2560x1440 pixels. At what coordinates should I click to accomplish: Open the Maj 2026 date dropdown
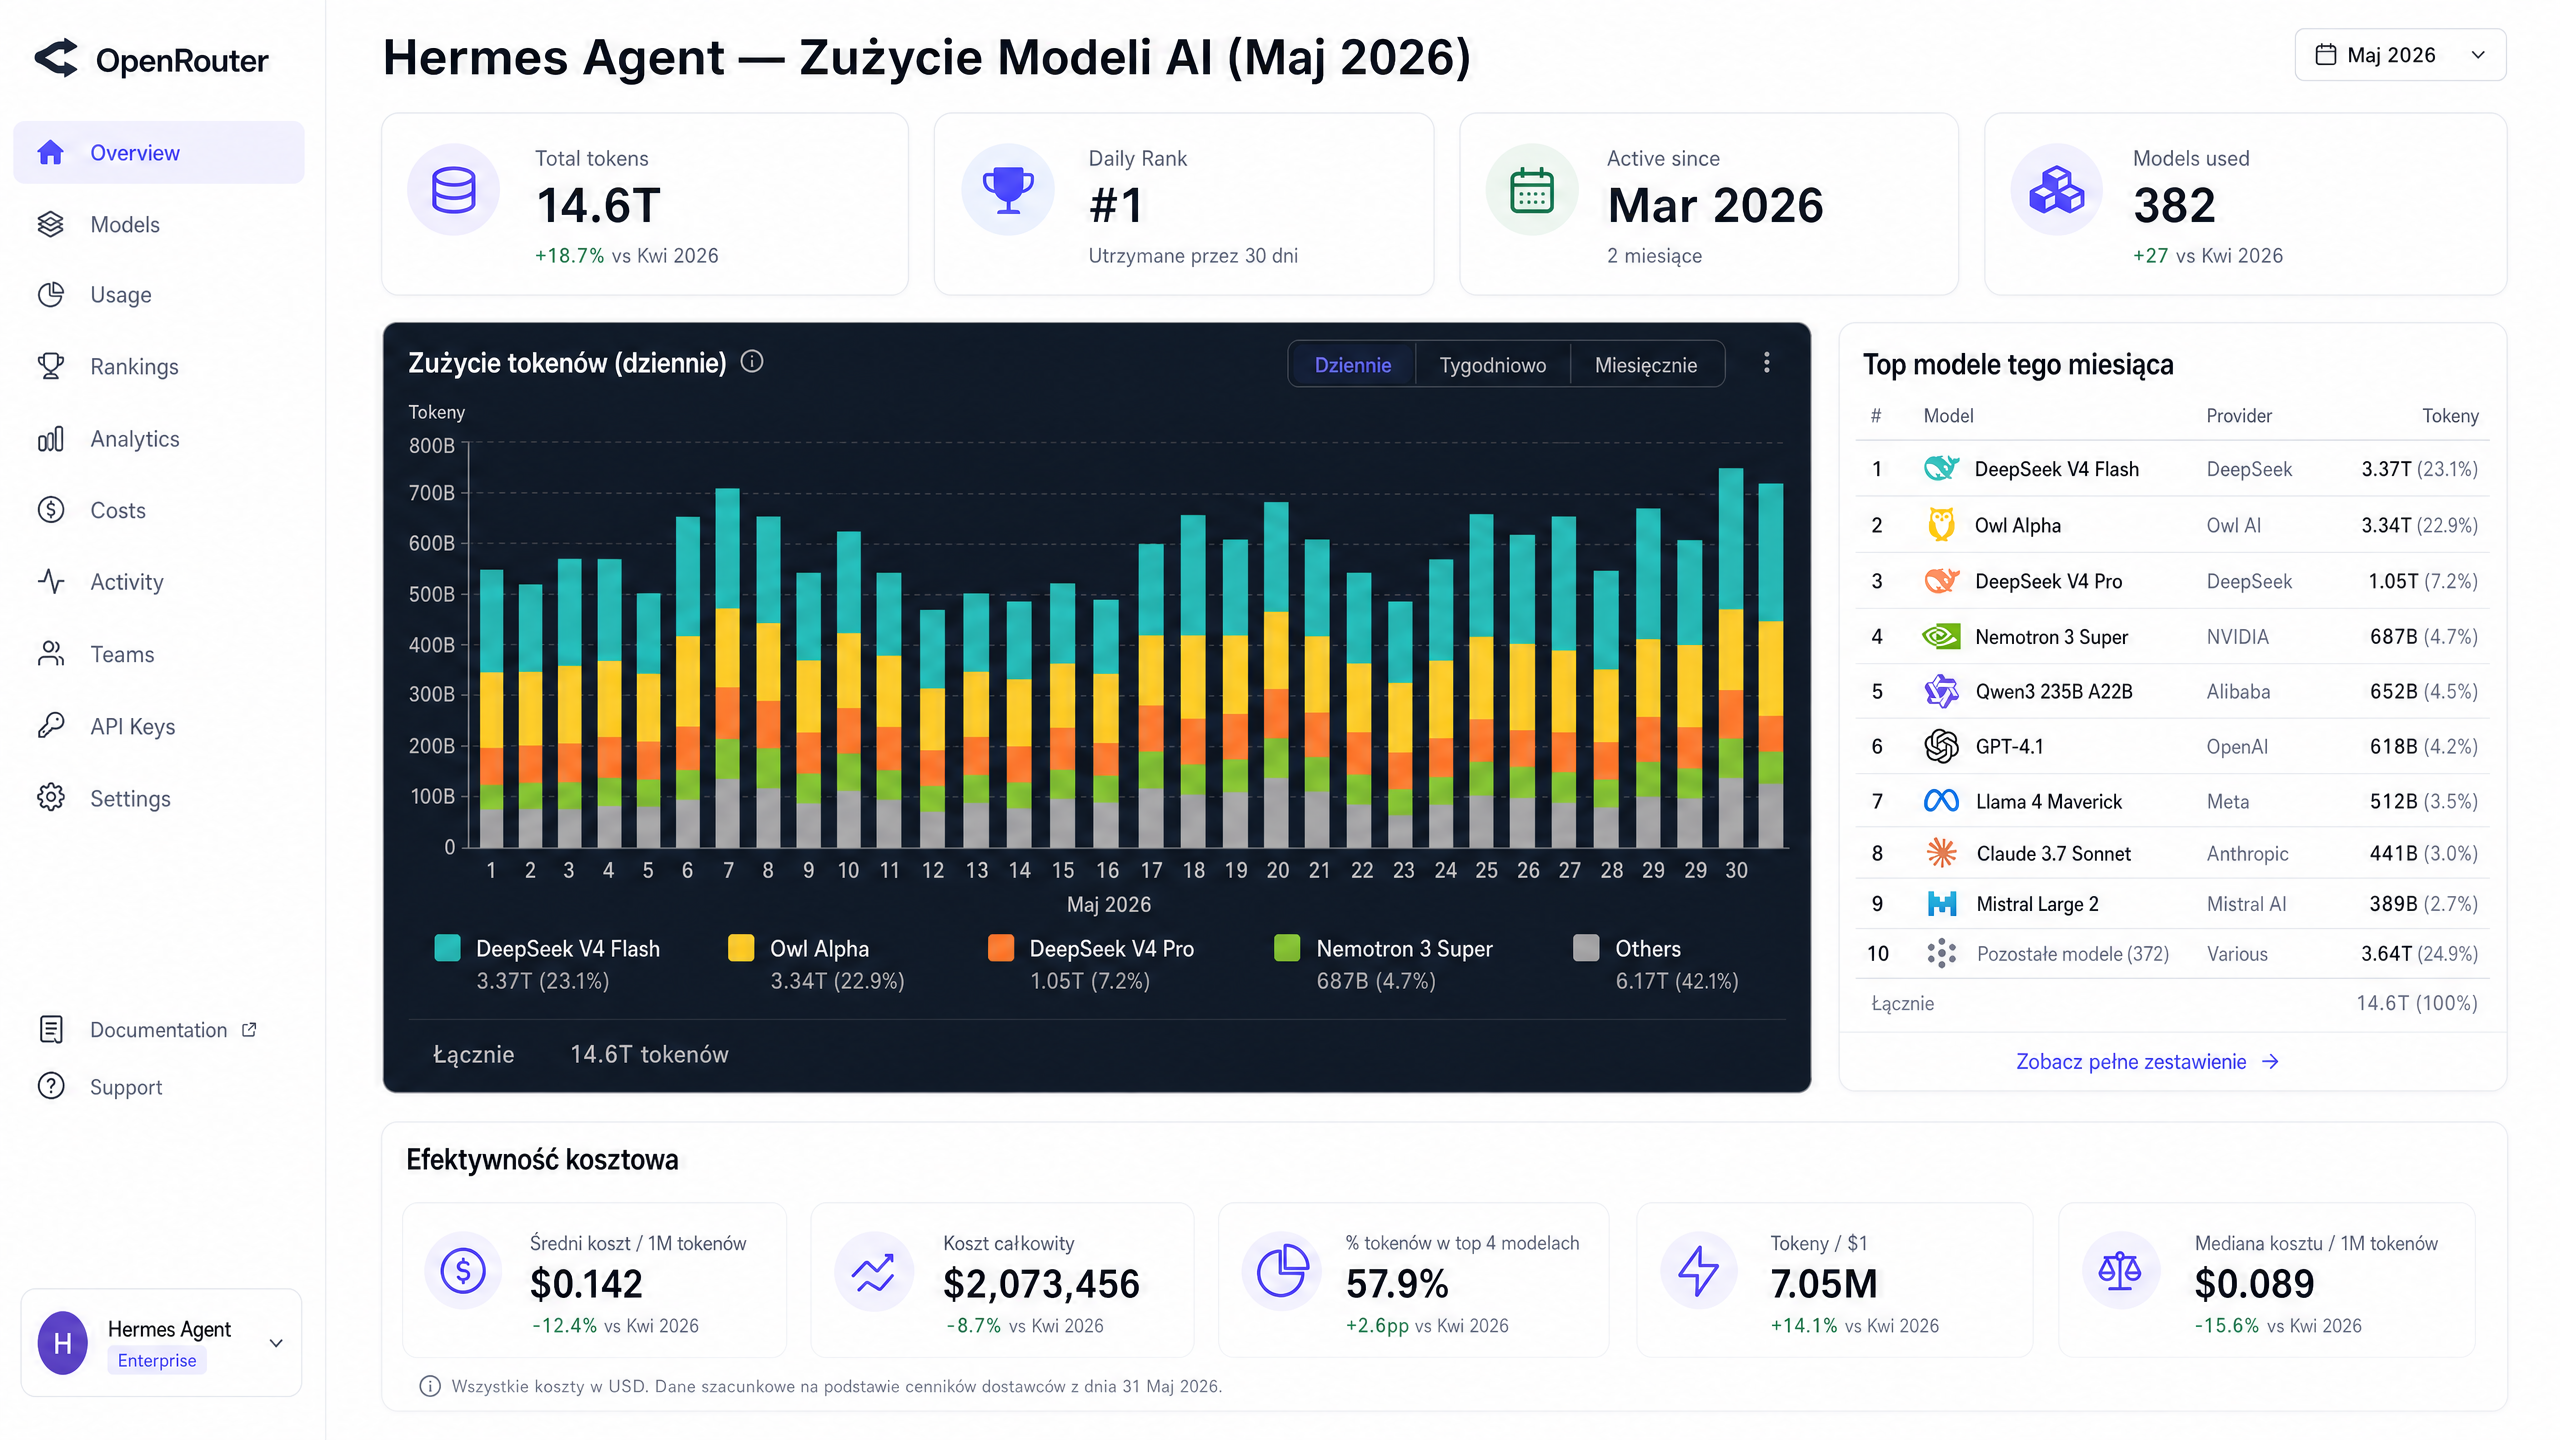point(2400,55)
